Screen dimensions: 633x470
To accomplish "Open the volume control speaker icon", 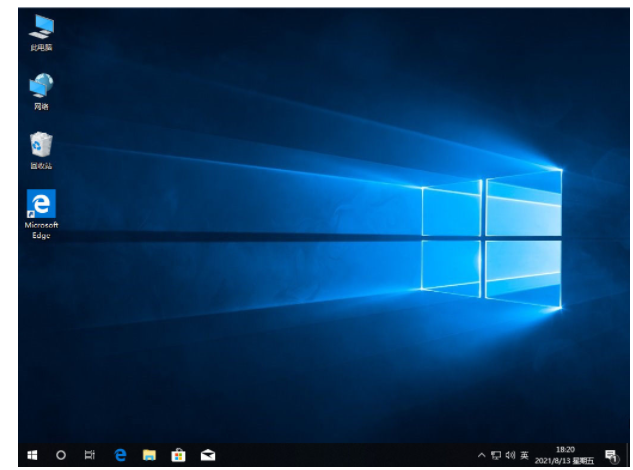I will [510, 456].
